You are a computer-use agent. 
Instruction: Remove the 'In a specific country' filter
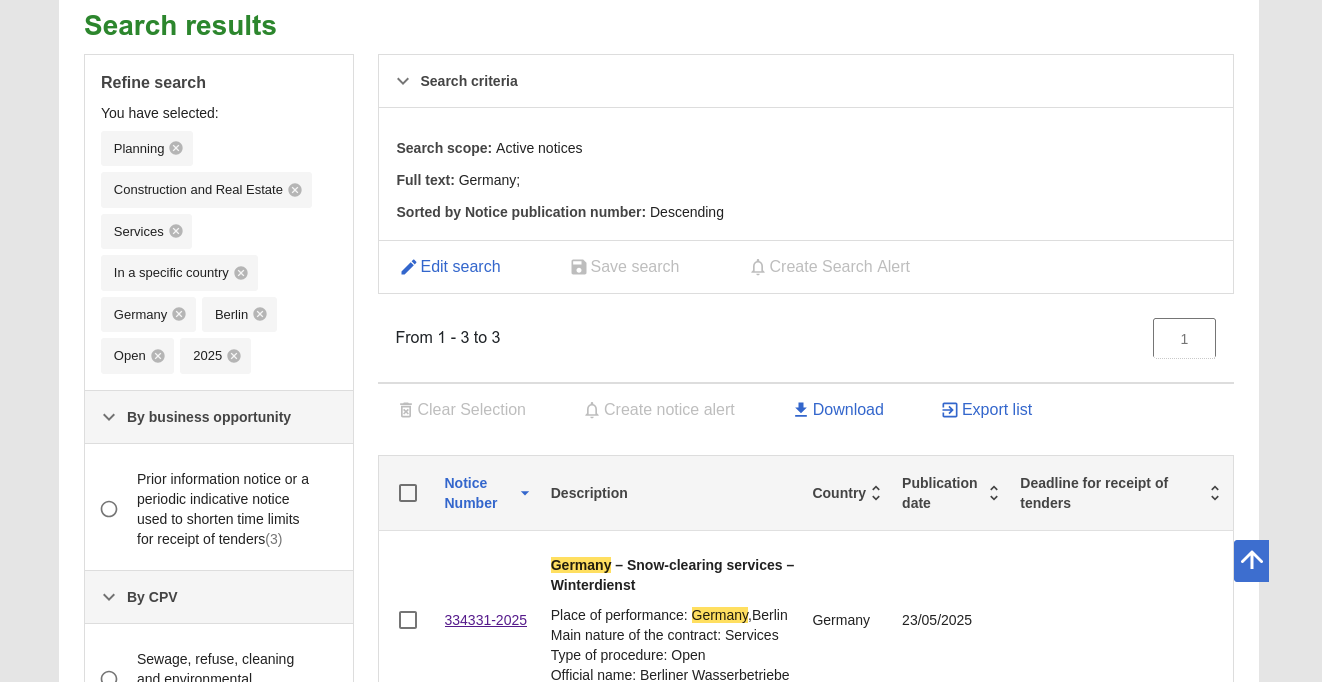(x=241, y=273)
